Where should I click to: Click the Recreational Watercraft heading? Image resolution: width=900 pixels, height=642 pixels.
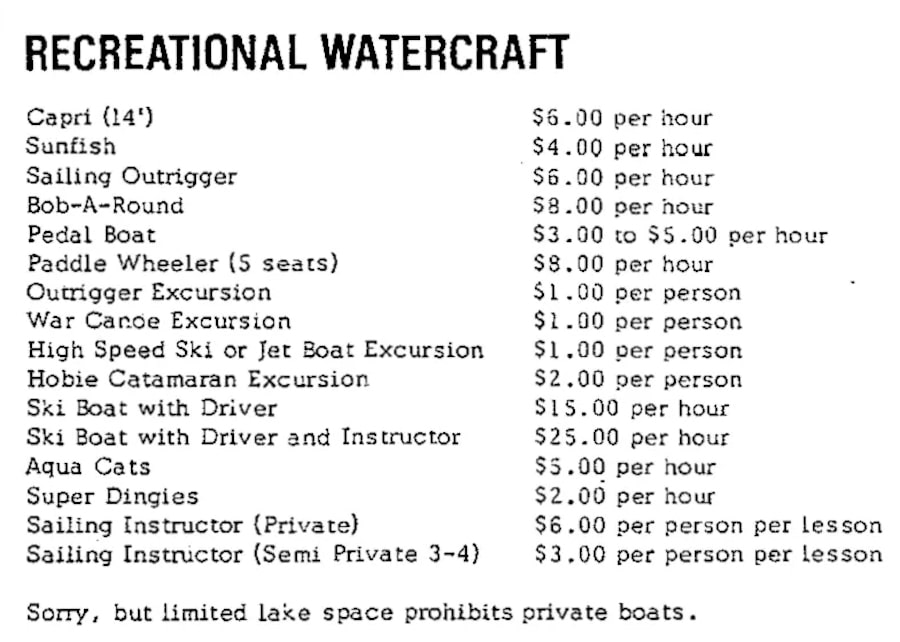(x=297, y=53)
